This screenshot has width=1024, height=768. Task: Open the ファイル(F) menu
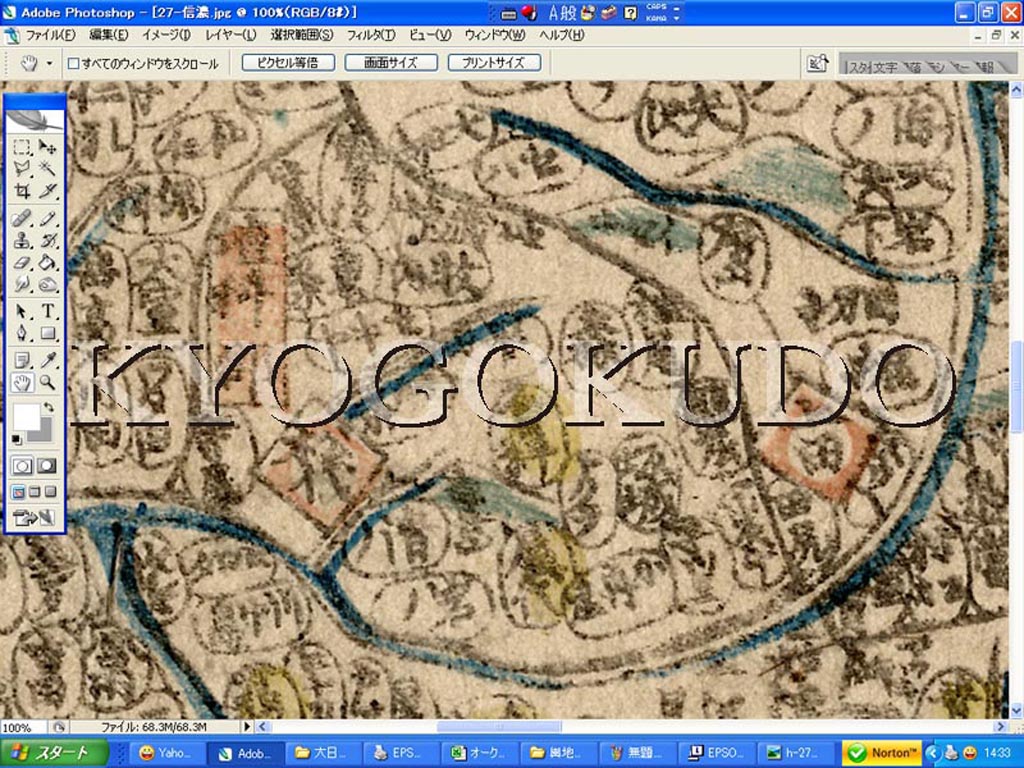[x=50, y=35]
